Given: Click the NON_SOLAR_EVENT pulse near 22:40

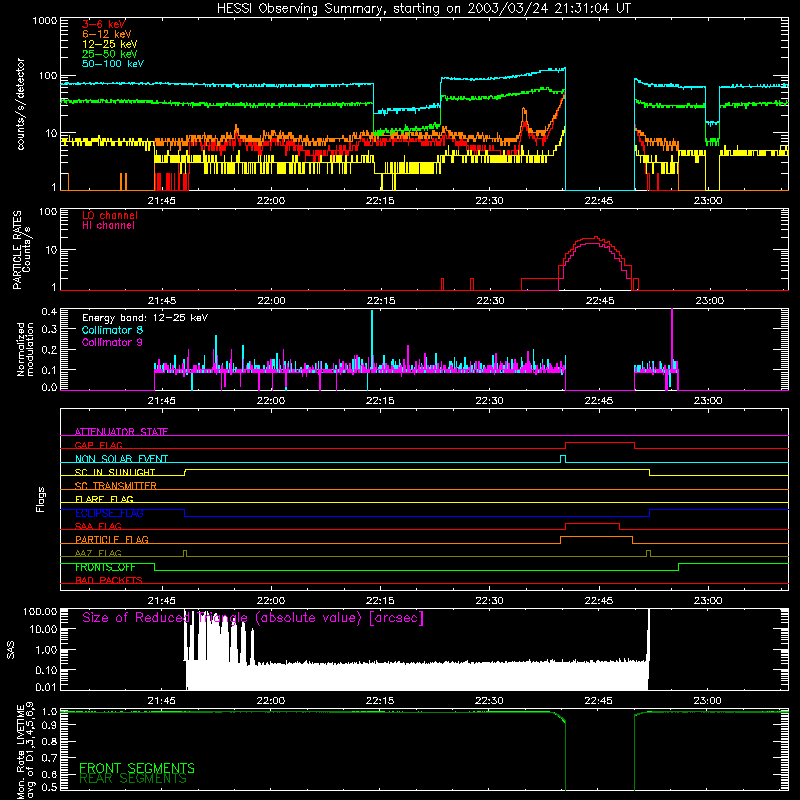Looking at the screenshot, I should (563, 459).
